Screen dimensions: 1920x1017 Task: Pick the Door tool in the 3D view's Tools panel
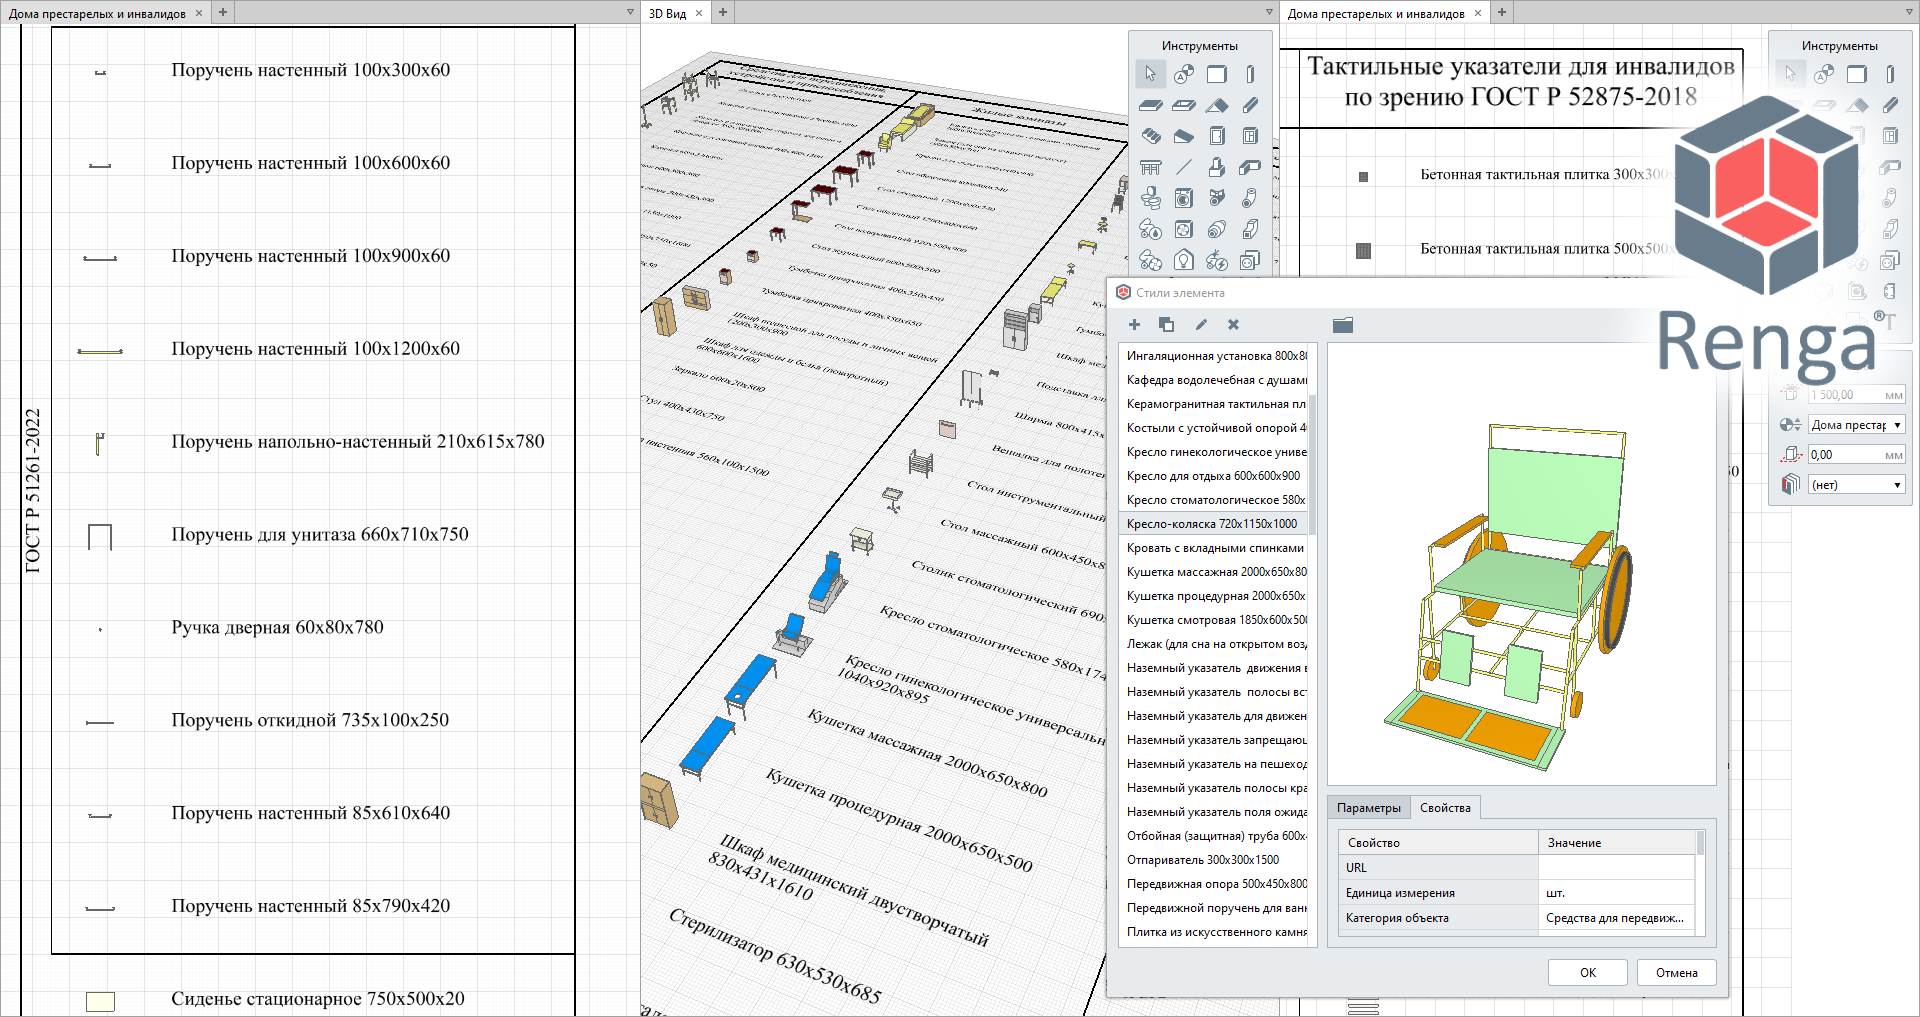click(x=1217, y=136)
